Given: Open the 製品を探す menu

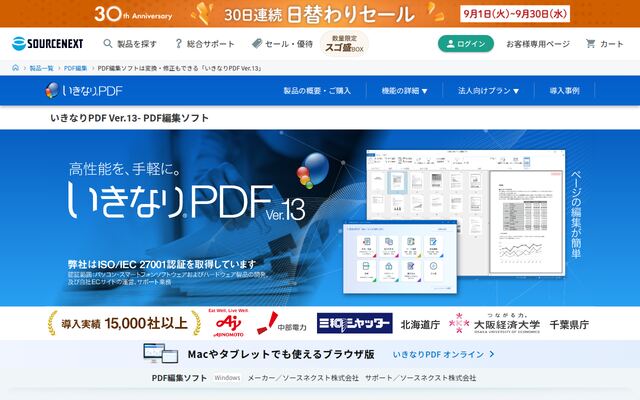Looking at the screenshot, I should click(x=137, y=44).
